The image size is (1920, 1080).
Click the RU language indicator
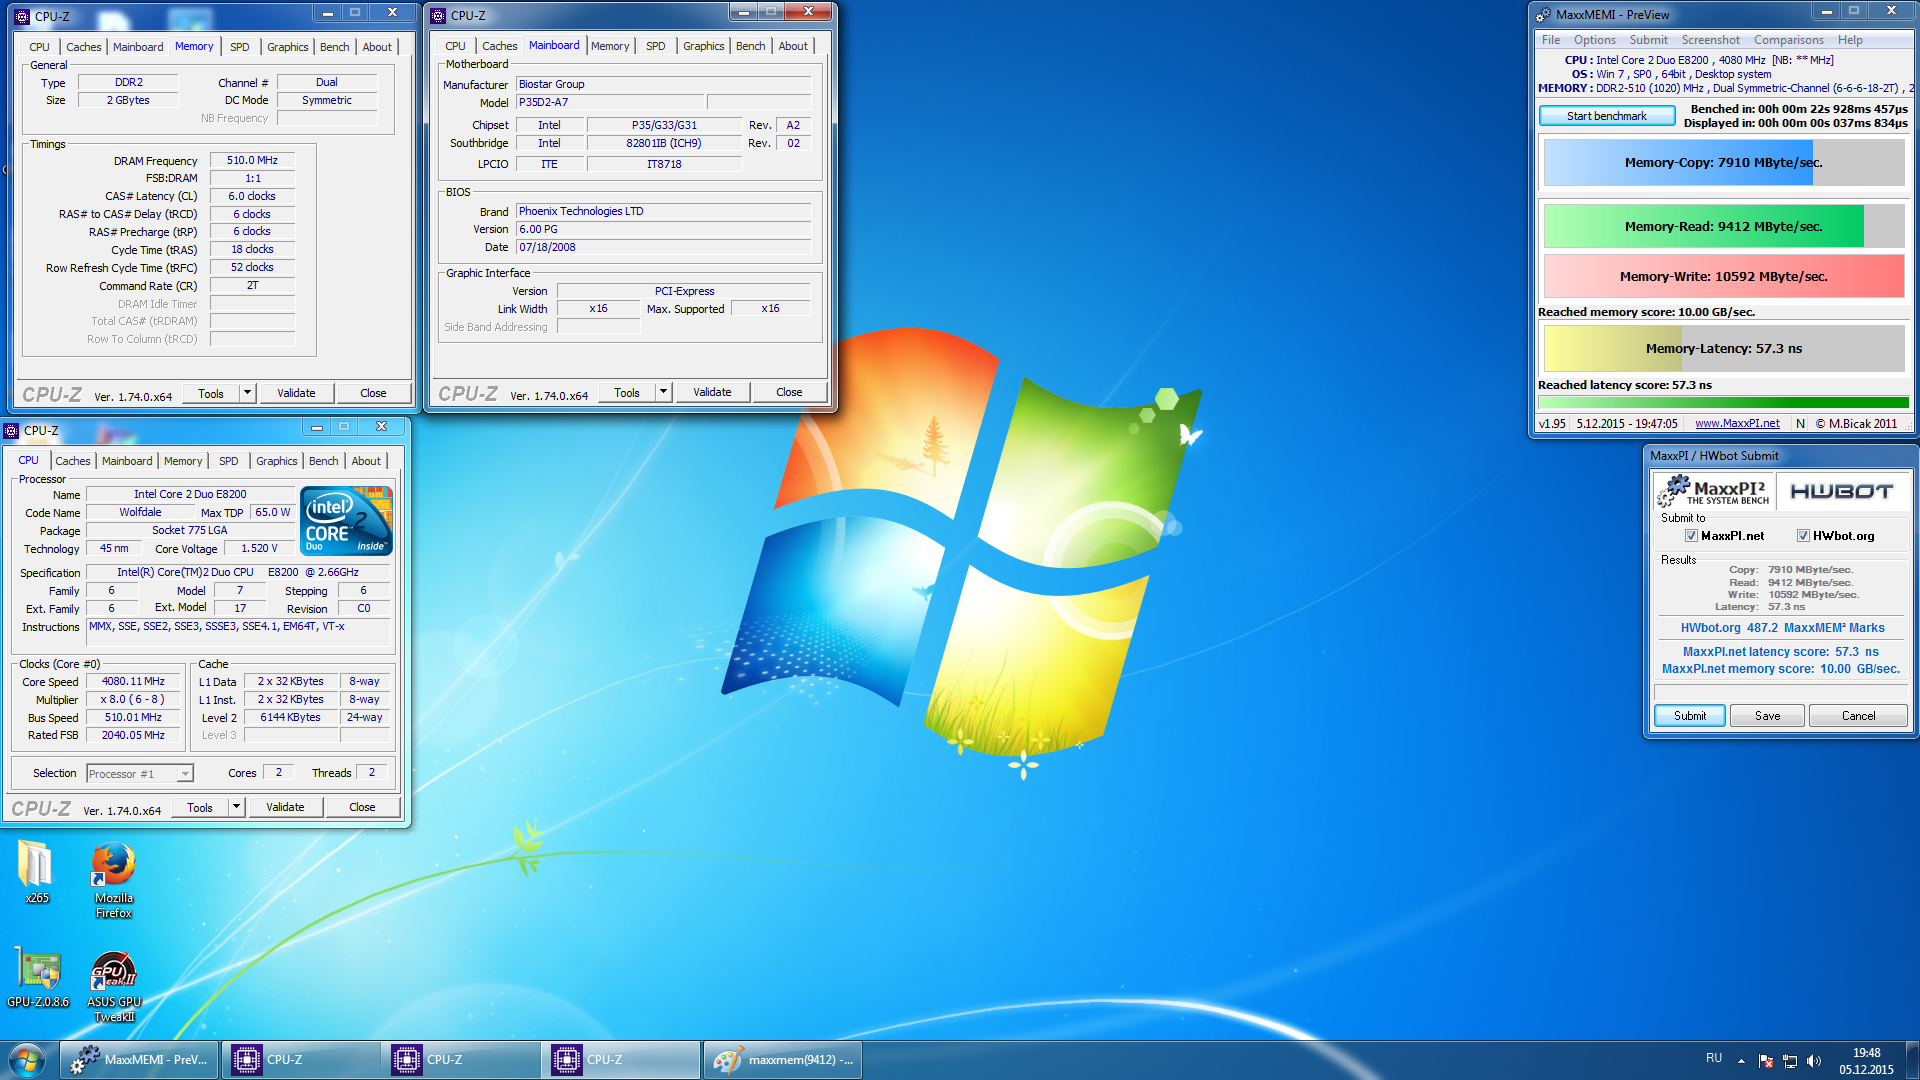1714,1058
